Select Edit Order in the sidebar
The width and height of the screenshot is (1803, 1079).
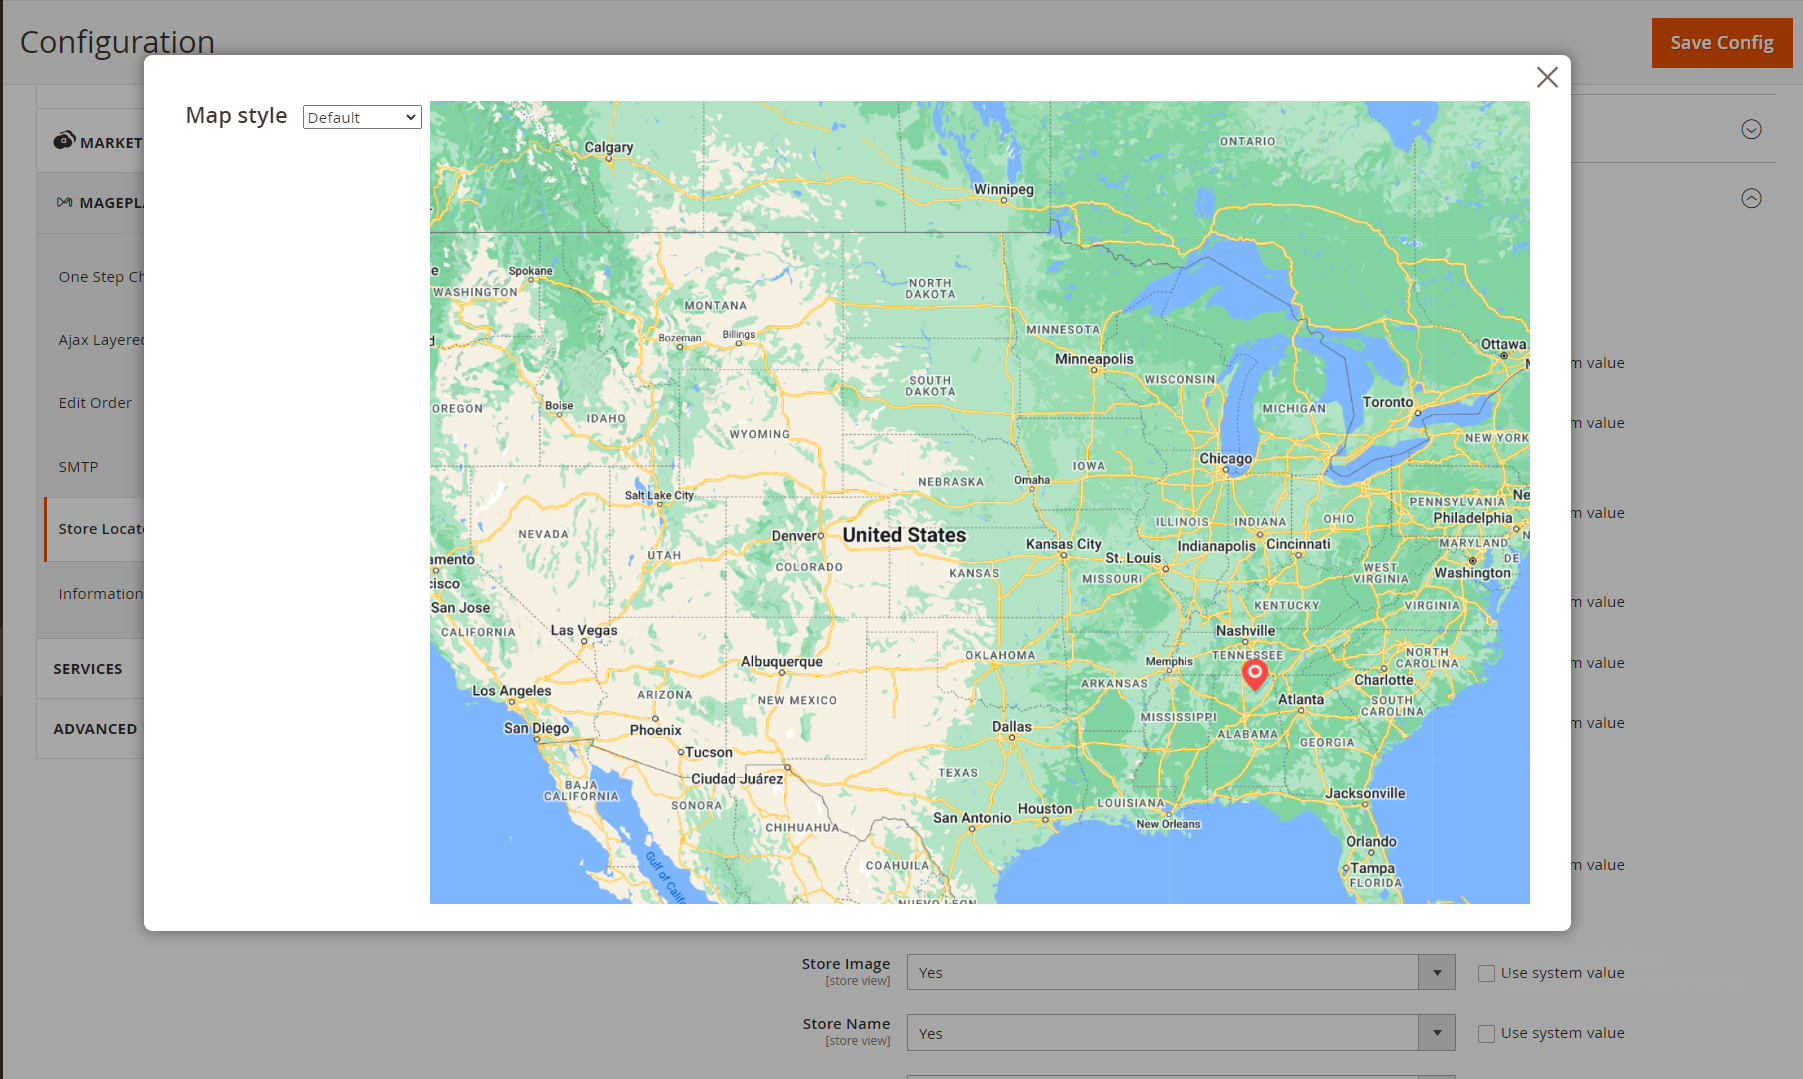pos(95,403)
